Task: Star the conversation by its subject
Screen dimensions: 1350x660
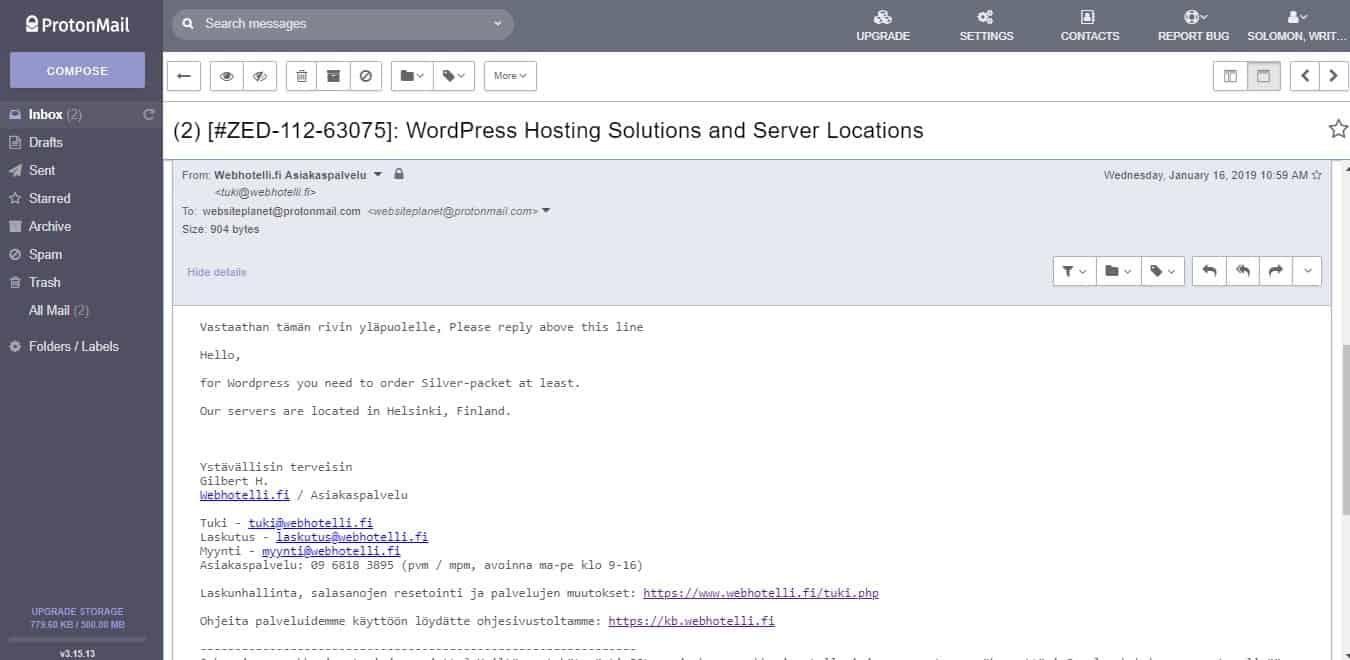Action: [x=1338, y=129]
